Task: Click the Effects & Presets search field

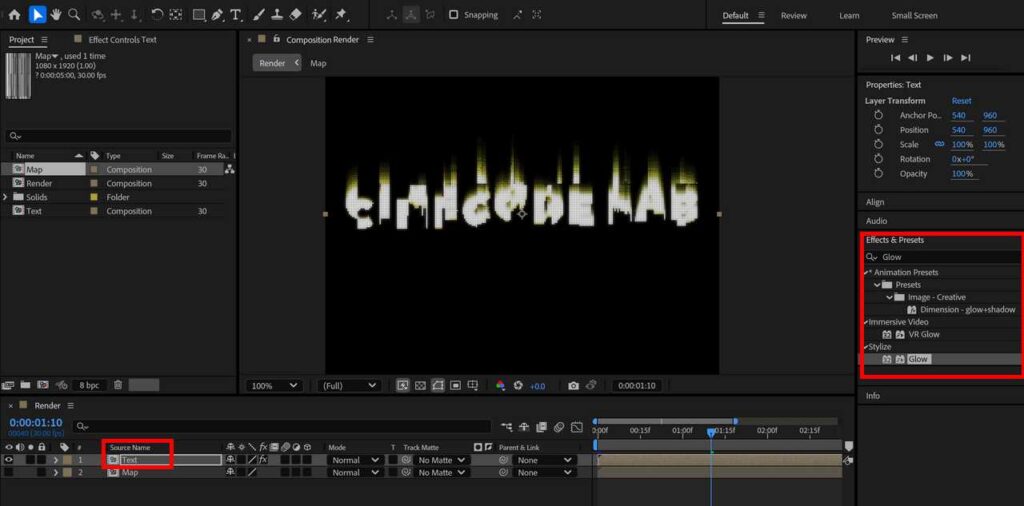Action: click(x=942, y=257)
